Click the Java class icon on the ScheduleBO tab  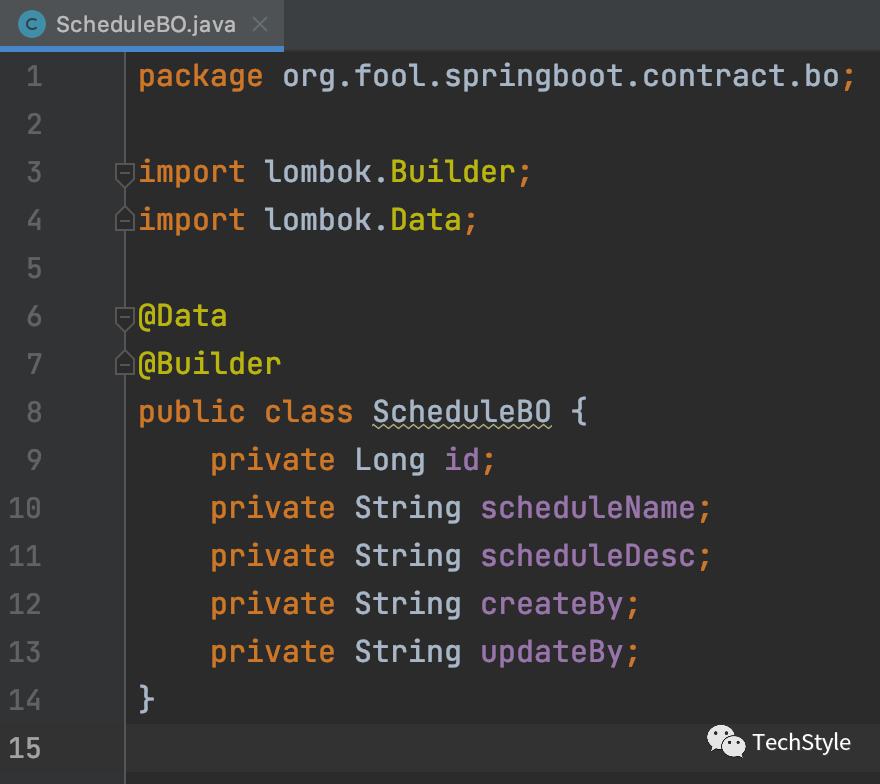pos(33,24)
